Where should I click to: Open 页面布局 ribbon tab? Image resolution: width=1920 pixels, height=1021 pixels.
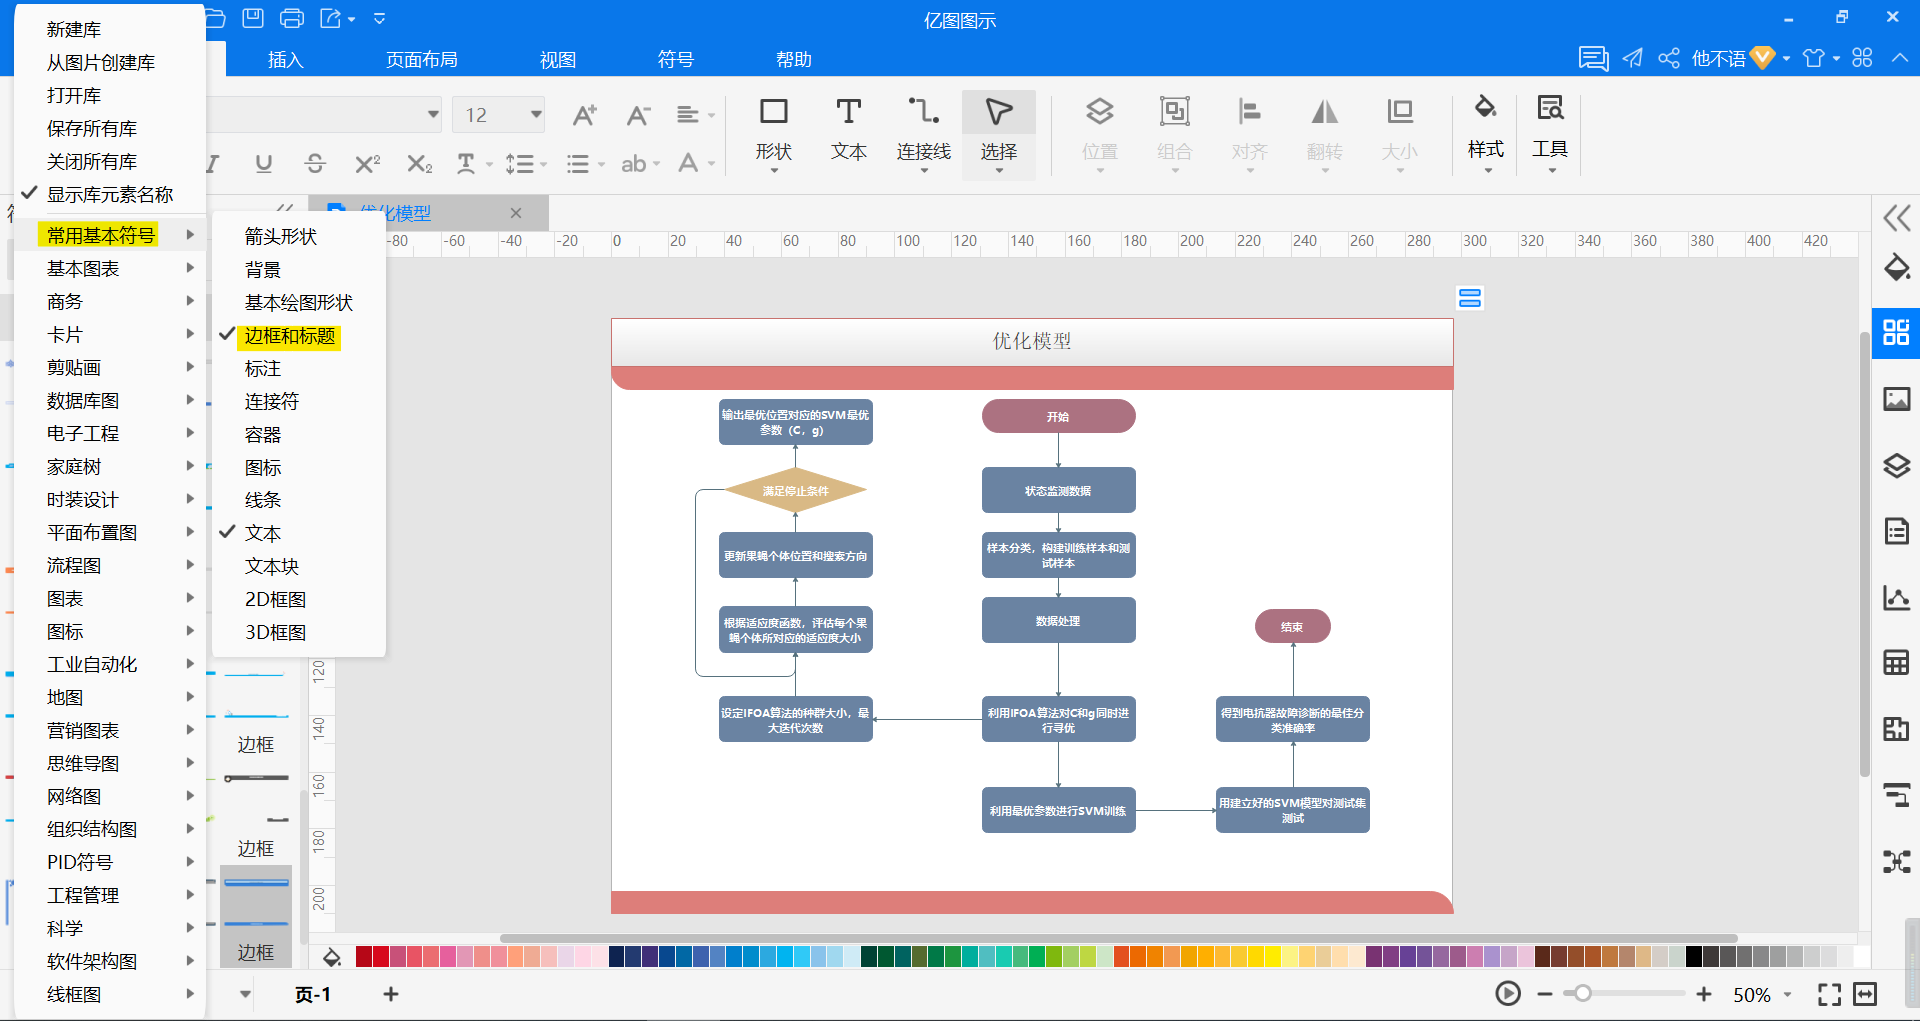[x=422, y=59]
